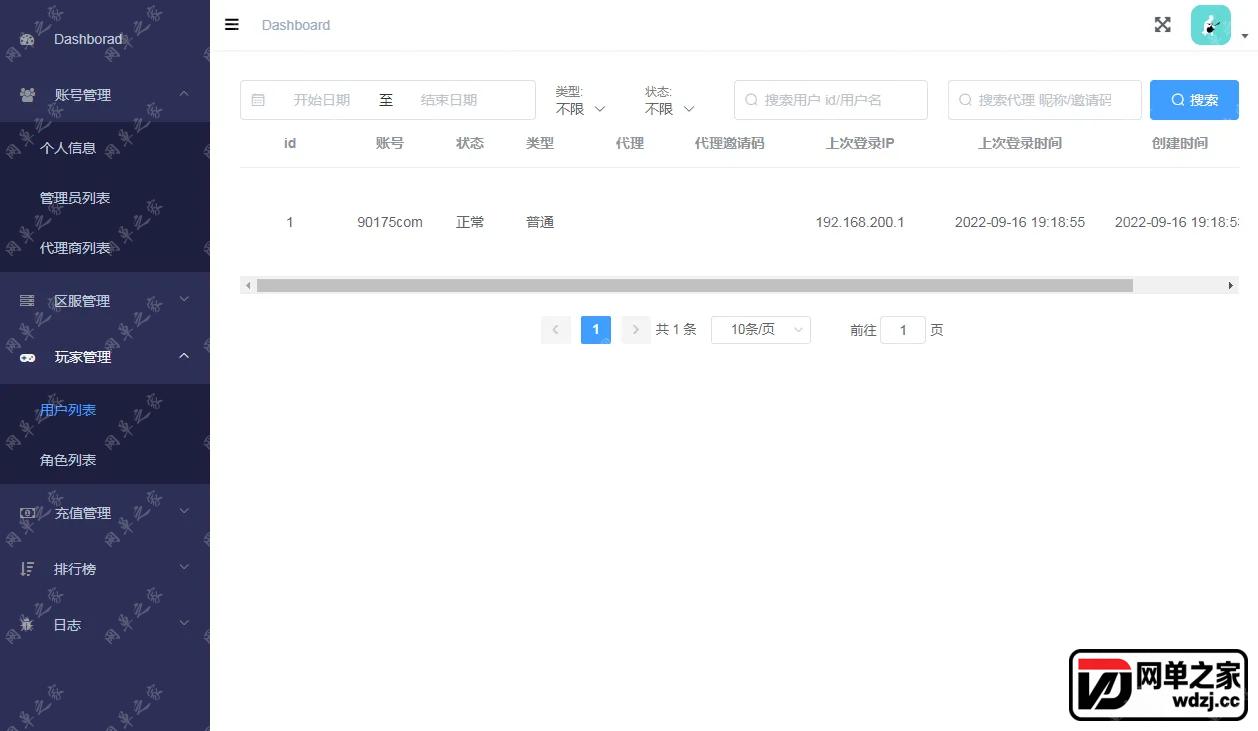
Task: Select 用户列表 submenu item
Action: (105, 410)
